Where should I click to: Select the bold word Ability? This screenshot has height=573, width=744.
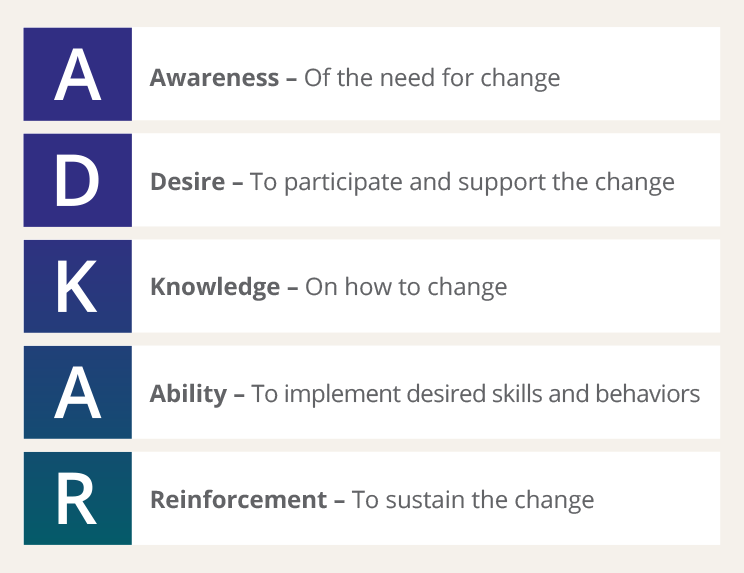189,394
